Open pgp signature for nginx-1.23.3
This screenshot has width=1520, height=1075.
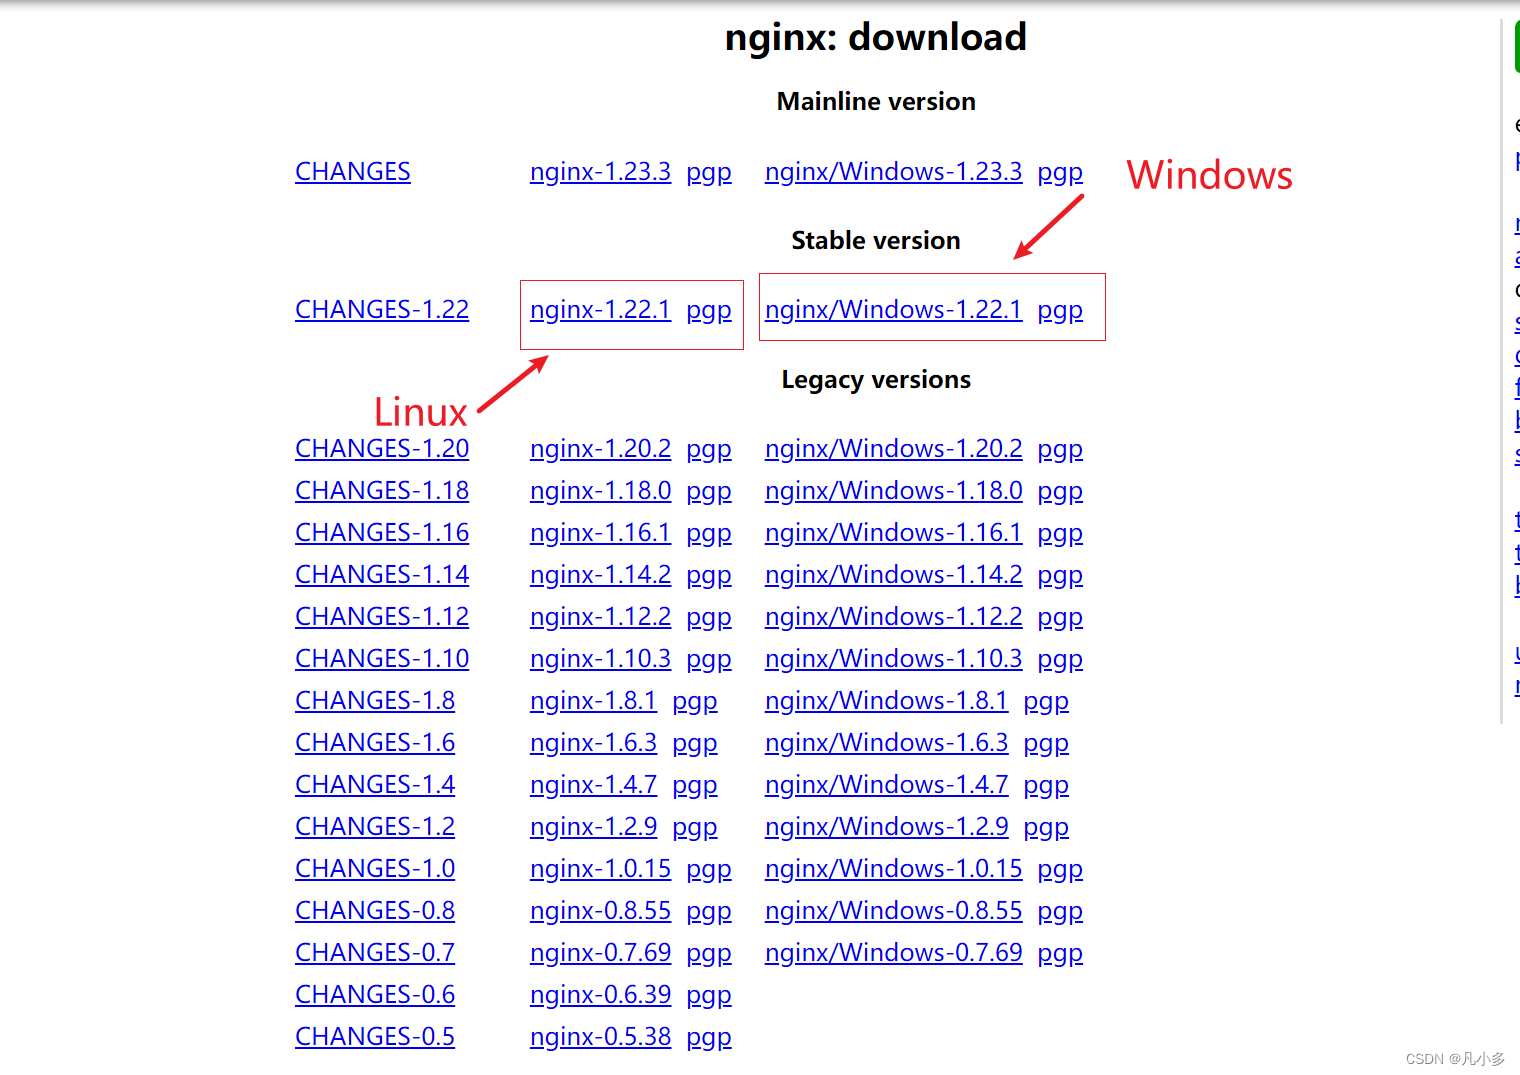tap(709, 172)
